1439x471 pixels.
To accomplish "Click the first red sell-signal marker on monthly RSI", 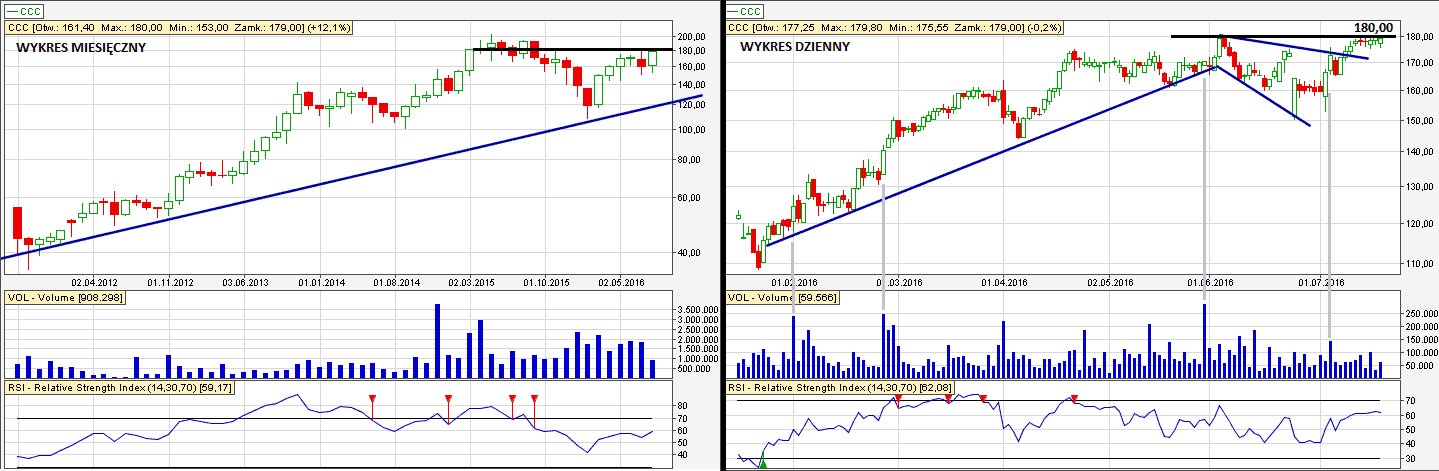I will 372,400.
